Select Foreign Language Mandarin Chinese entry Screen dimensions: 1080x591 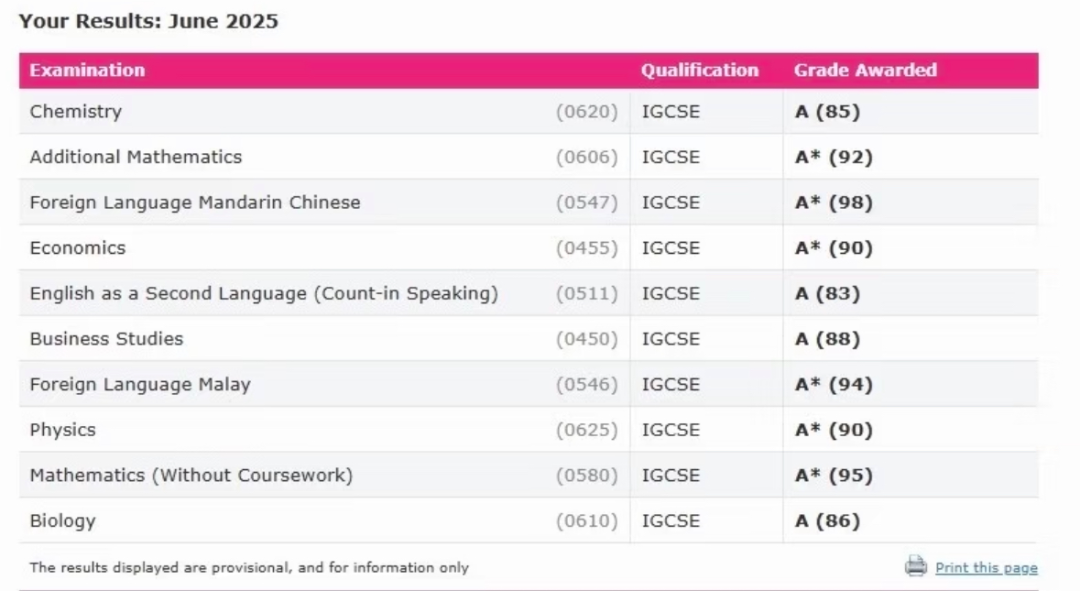click(x=195, y=203)
